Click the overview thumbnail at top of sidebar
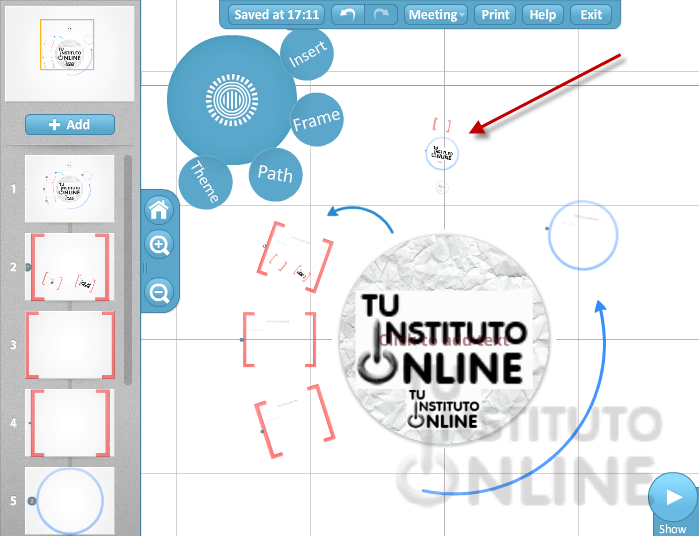The height and width of the screenshot is (536, 699). (x=70, y=54)
